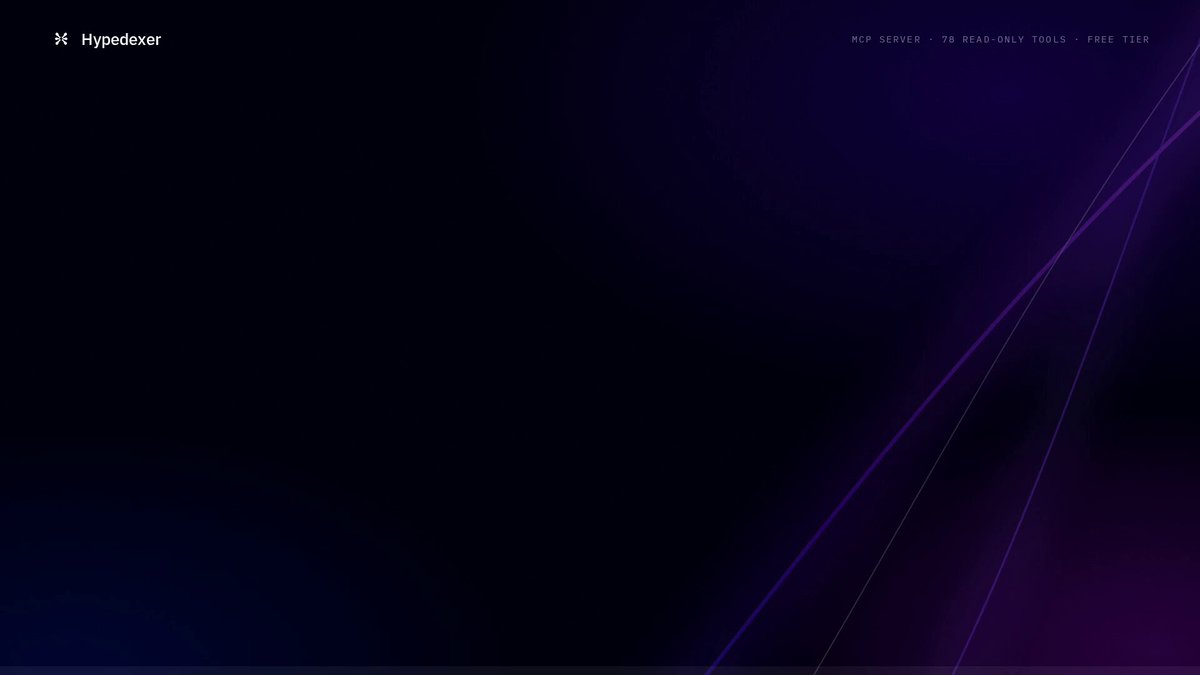Click the "MCP SERVER" header text

pyautogui.click(x=886, y=40)
